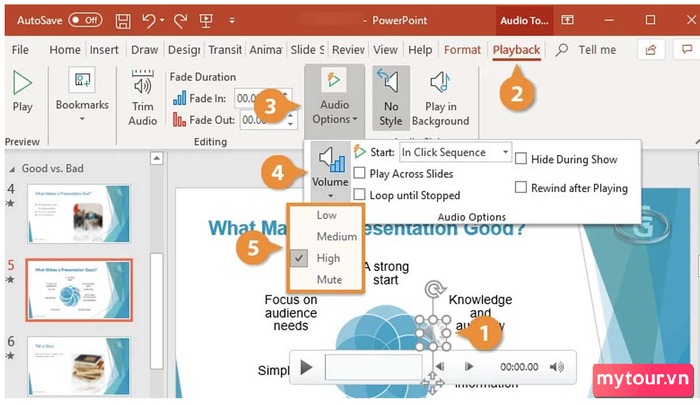Open the Bookmarks dropdown

[82, 95]
